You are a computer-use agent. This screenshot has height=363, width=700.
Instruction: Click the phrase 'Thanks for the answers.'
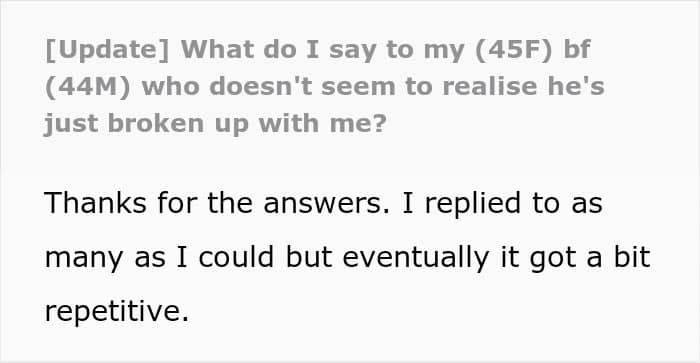click(x=217, y=203)
